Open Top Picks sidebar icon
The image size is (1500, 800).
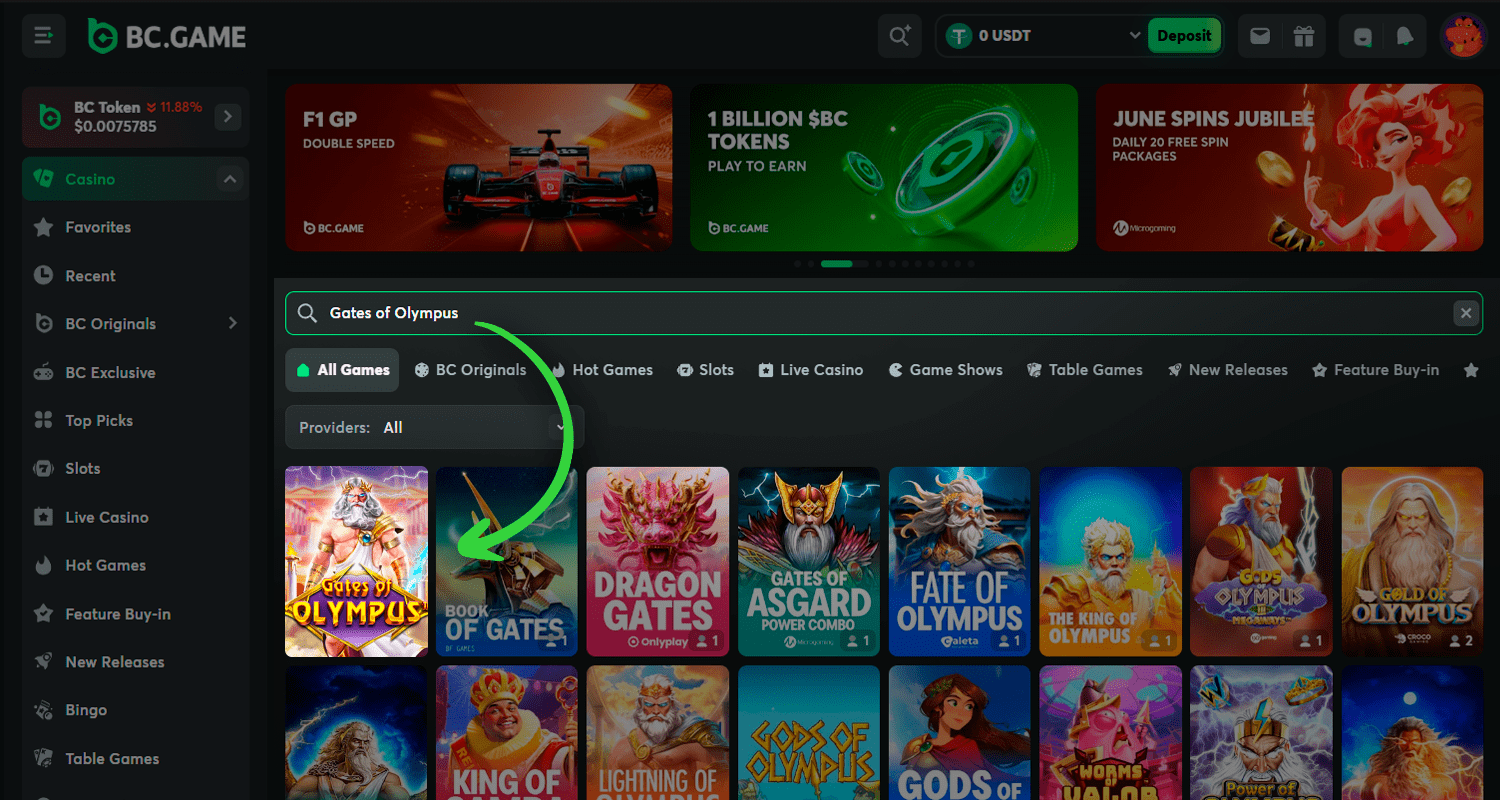(43, 421)
